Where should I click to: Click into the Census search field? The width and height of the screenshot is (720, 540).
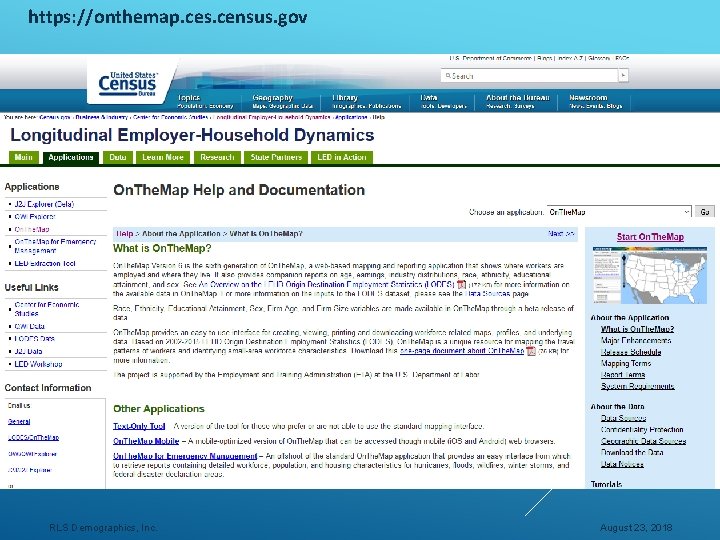click(x=529, y=76)
